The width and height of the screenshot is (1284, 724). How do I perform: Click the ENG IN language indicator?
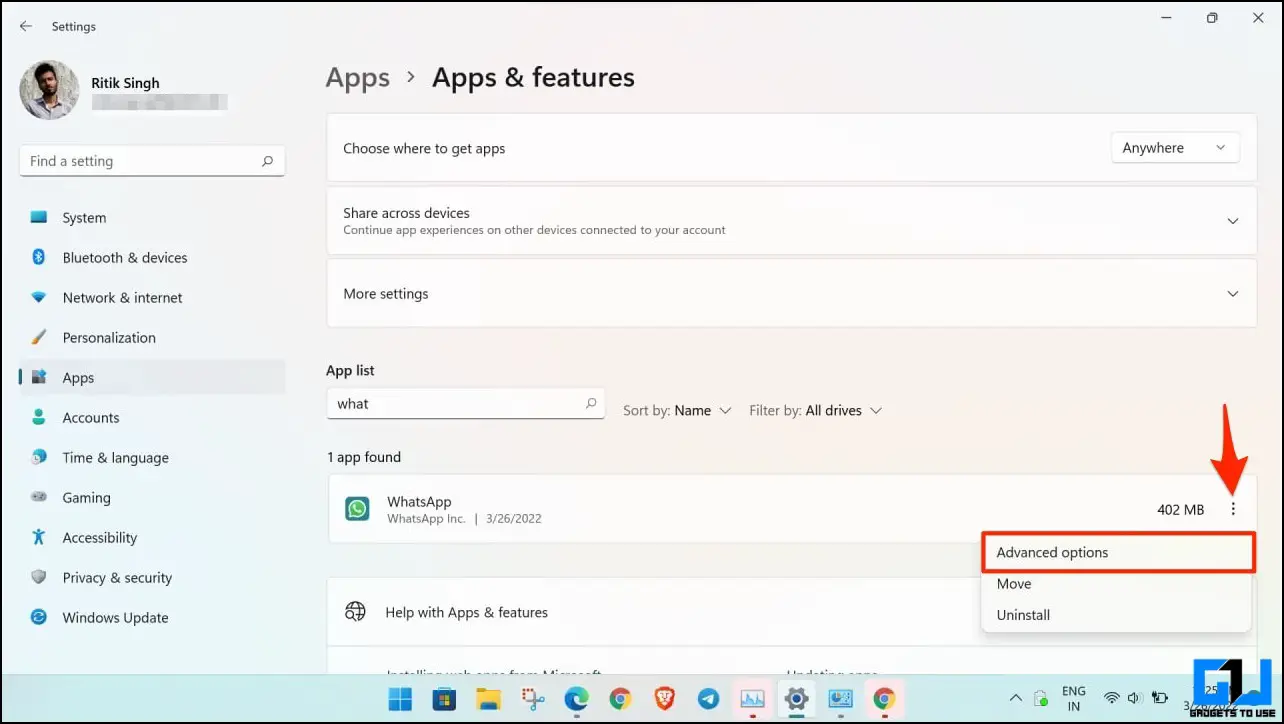(x=1074, y=699)
